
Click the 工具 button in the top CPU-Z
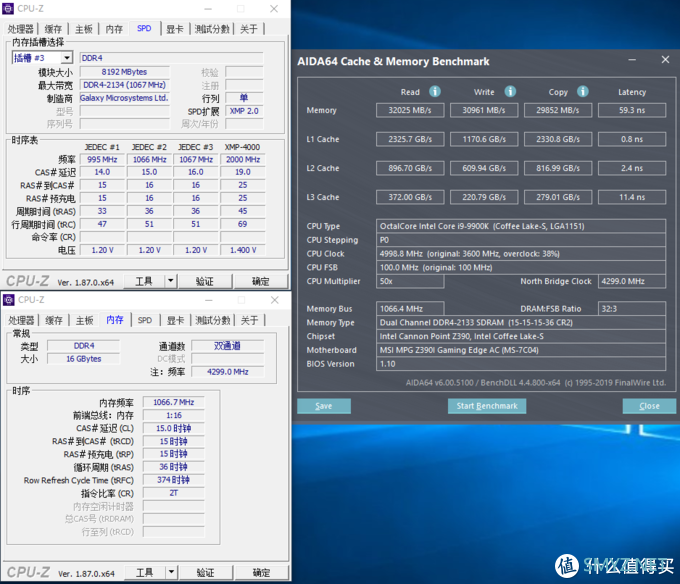pyautogui.click(x=144, y=281)
